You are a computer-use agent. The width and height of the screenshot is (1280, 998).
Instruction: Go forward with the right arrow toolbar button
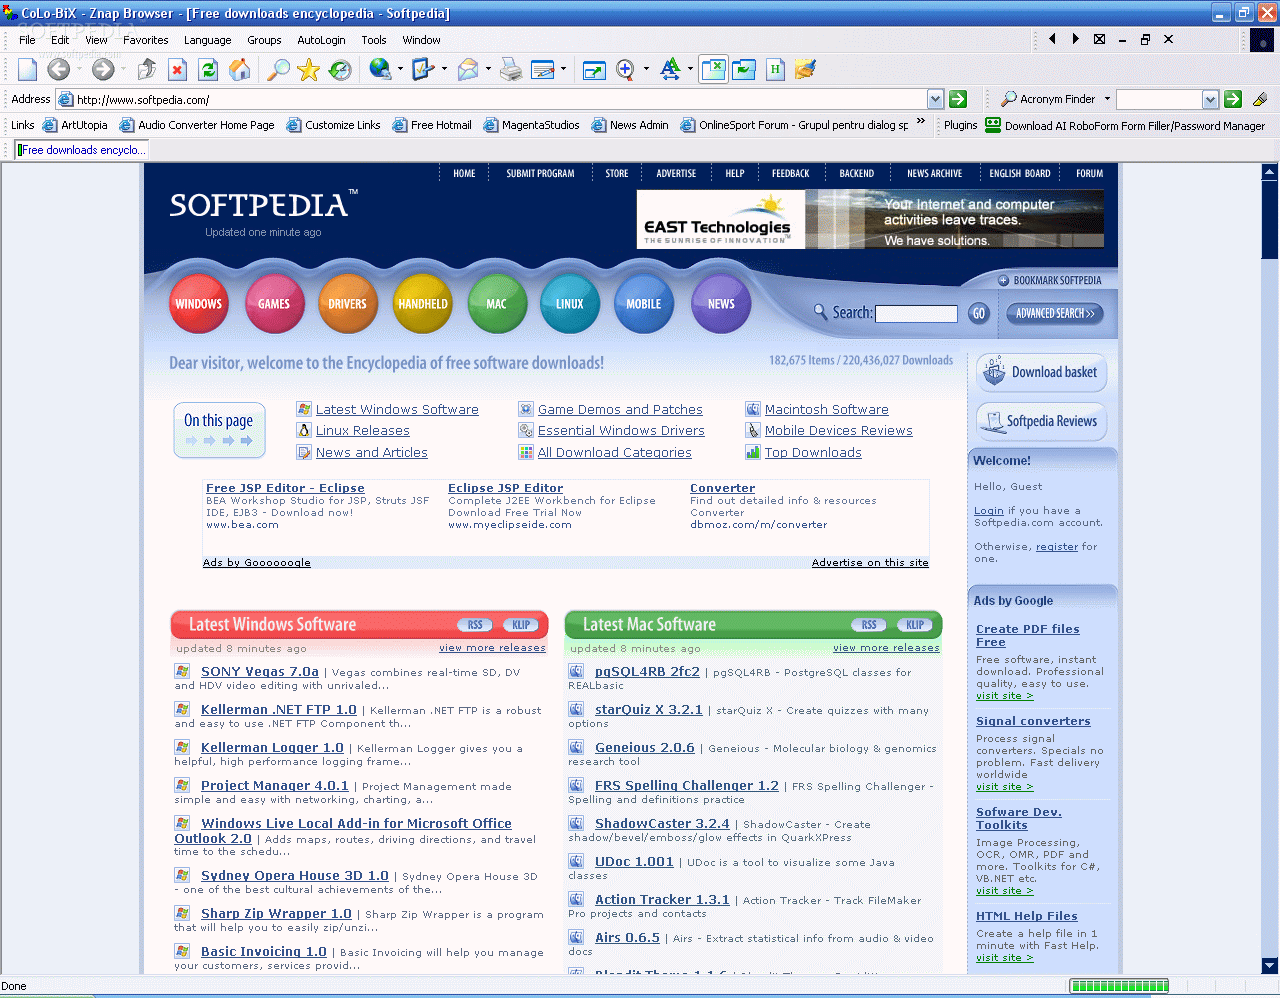(x=103, y=69)
